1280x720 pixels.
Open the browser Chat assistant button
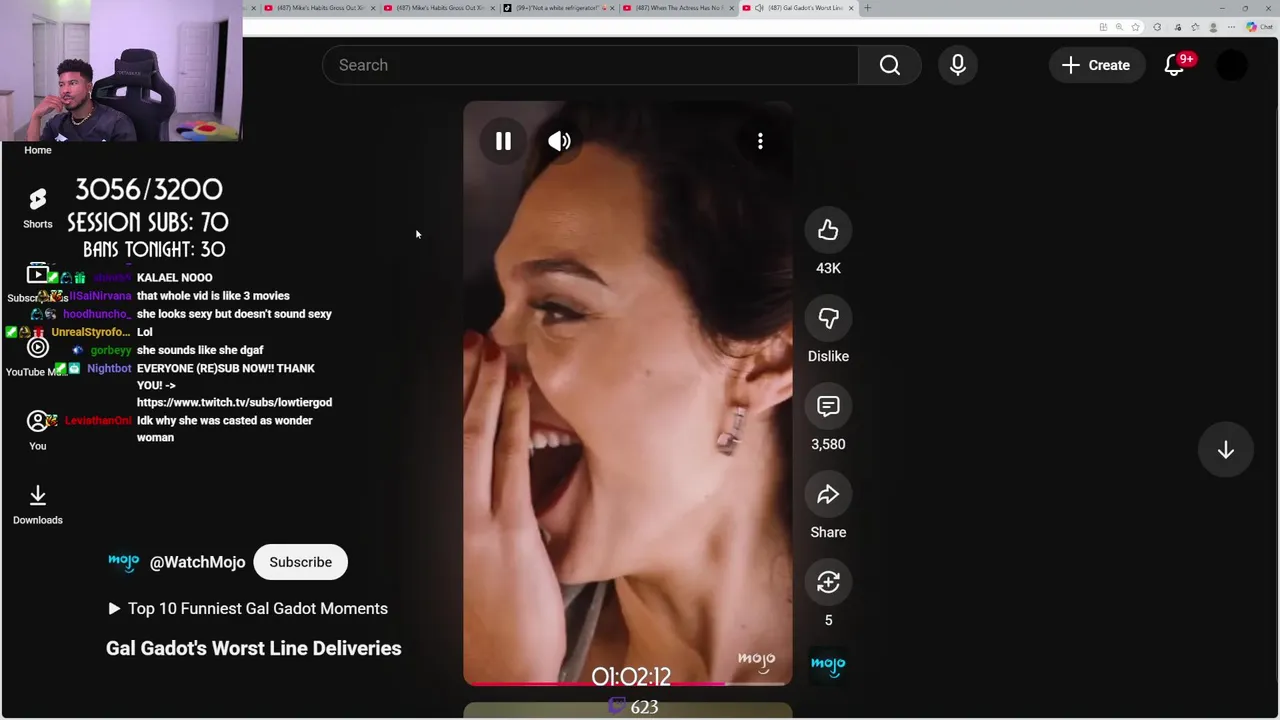[x=1258, y=27]
